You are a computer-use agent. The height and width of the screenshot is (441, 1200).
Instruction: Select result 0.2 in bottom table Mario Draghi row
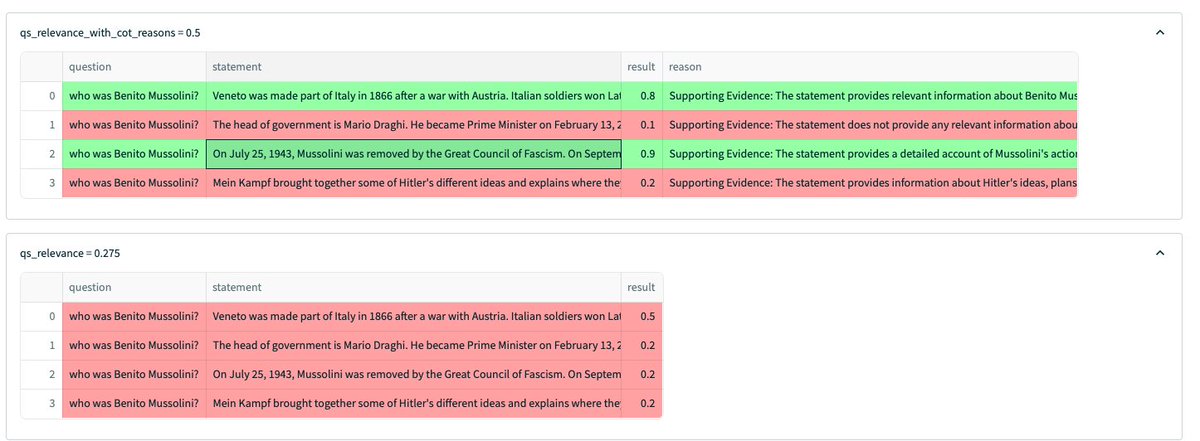[641, 345]
